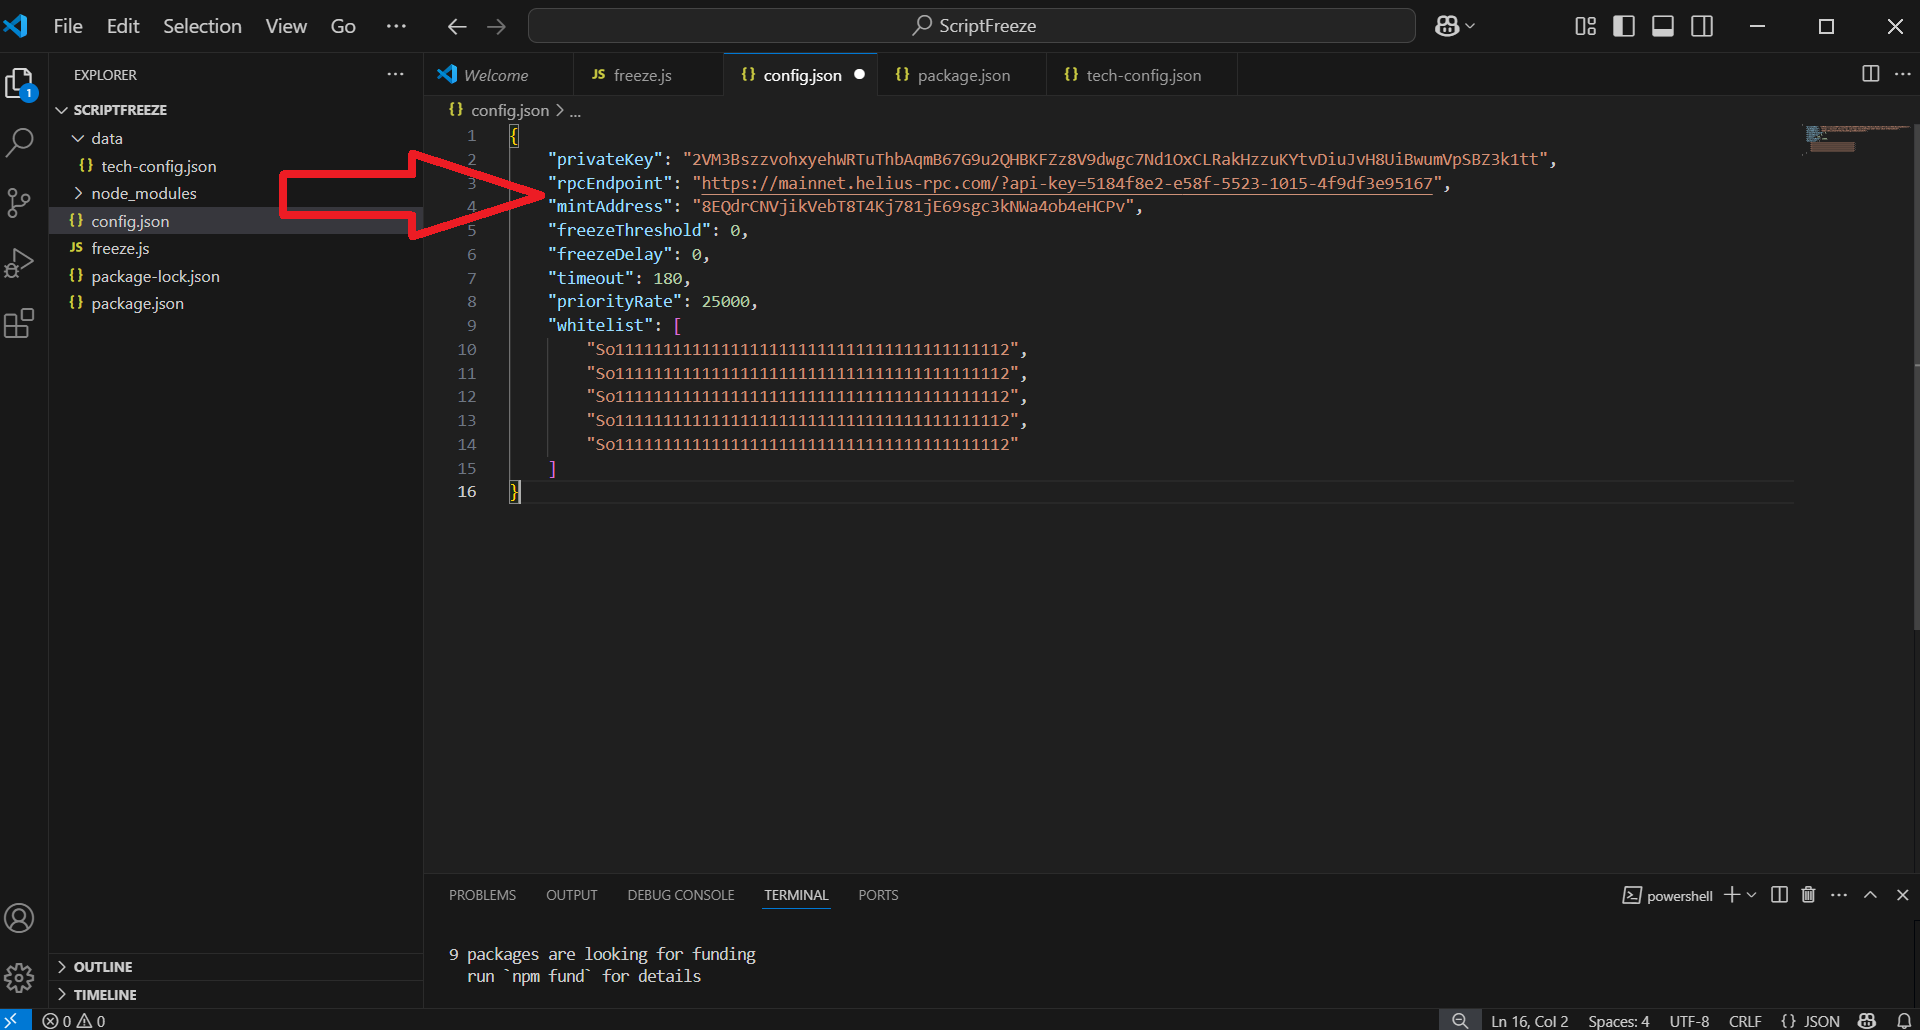Close the terminal panel
Screen dimensions: 1920x1030
coord(1902,895)
